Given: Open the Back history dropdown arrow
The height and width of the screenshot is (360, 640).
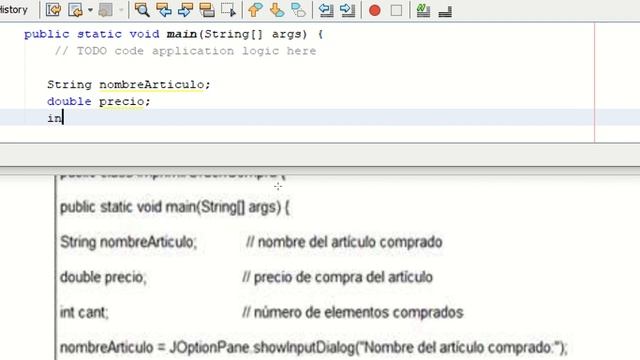Looking at the screenshot, I should (x=90, y=10).
